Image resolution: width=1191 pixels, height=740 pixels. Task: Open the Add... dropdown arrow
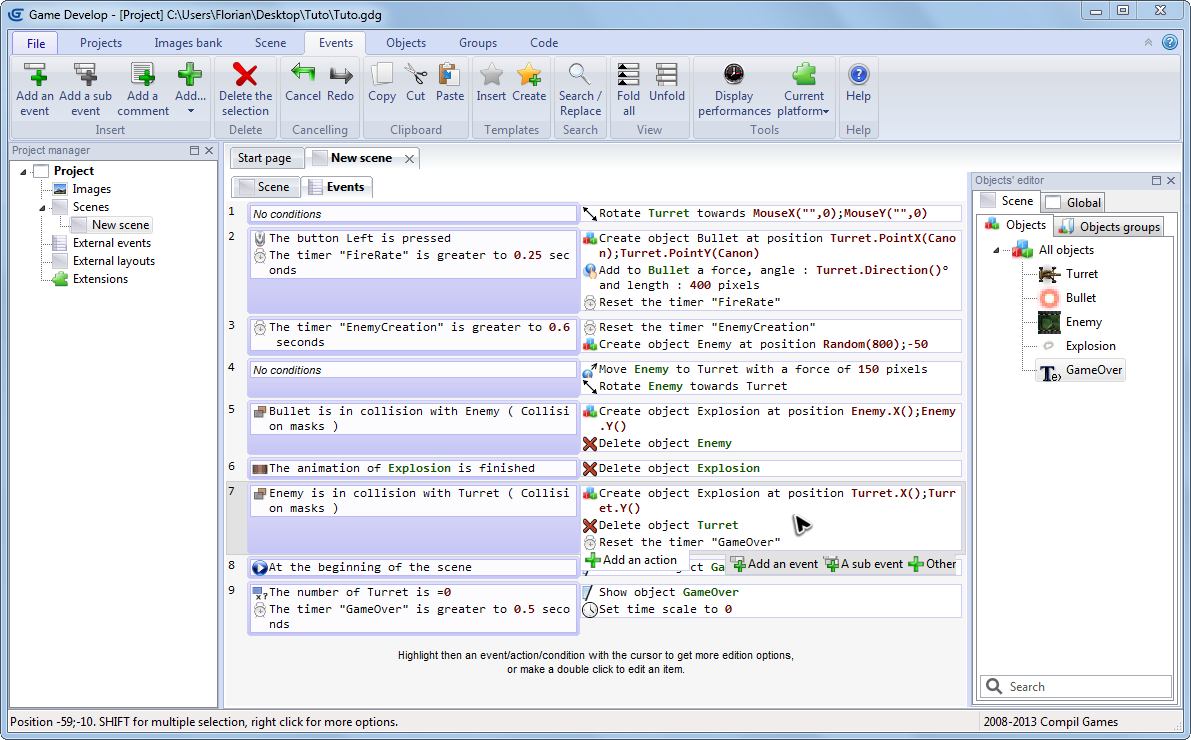click(190, 111)
